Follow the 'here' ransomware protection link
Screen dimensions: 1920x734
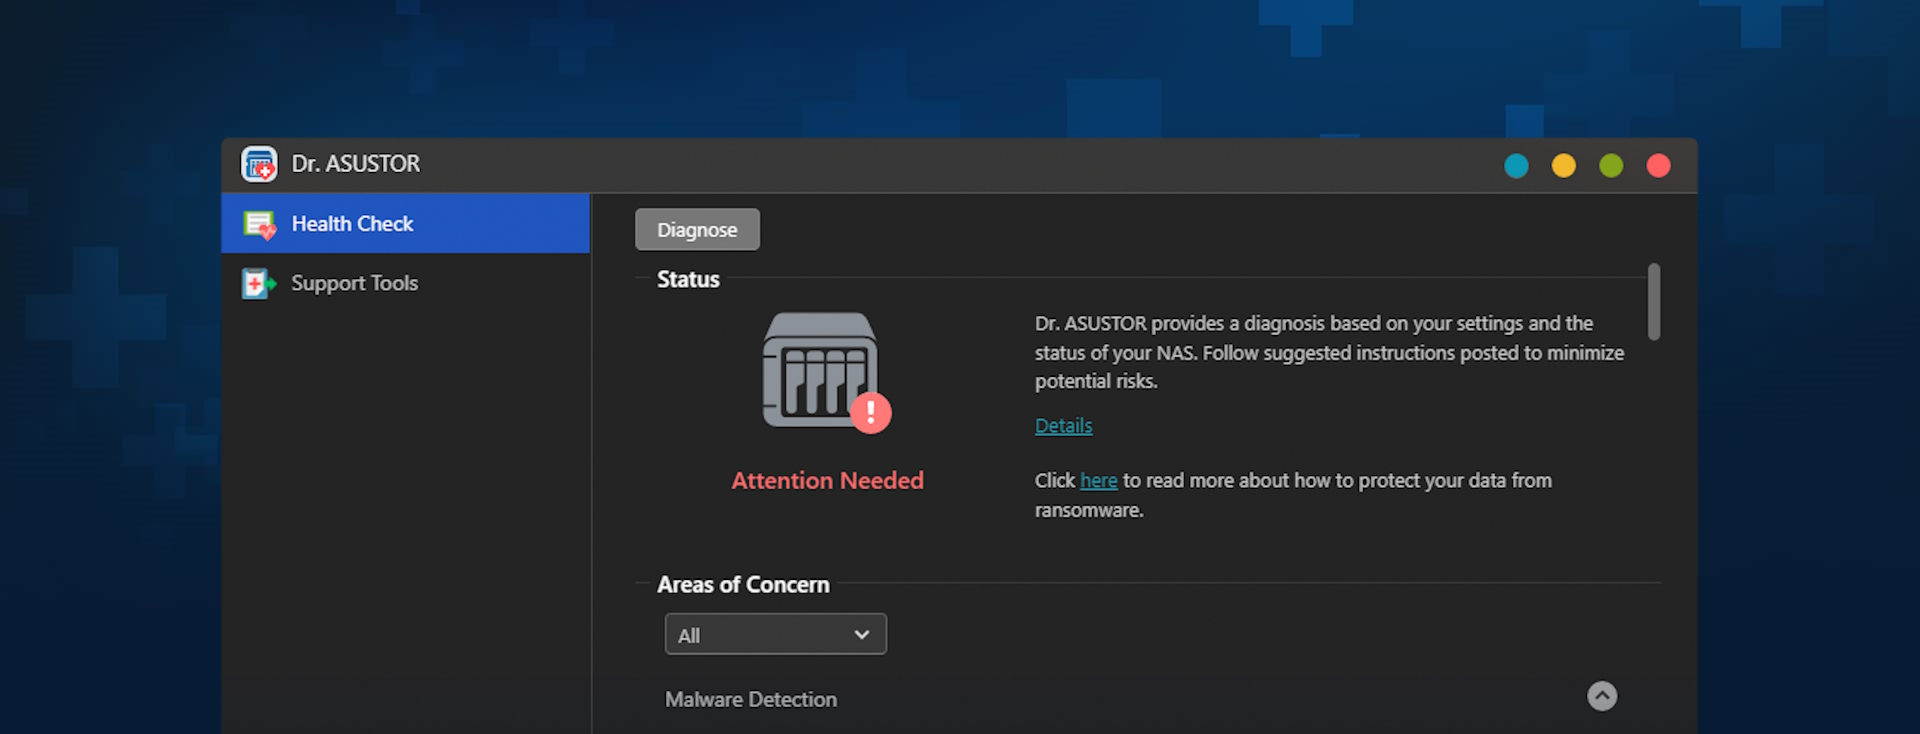coord(1098,480)
